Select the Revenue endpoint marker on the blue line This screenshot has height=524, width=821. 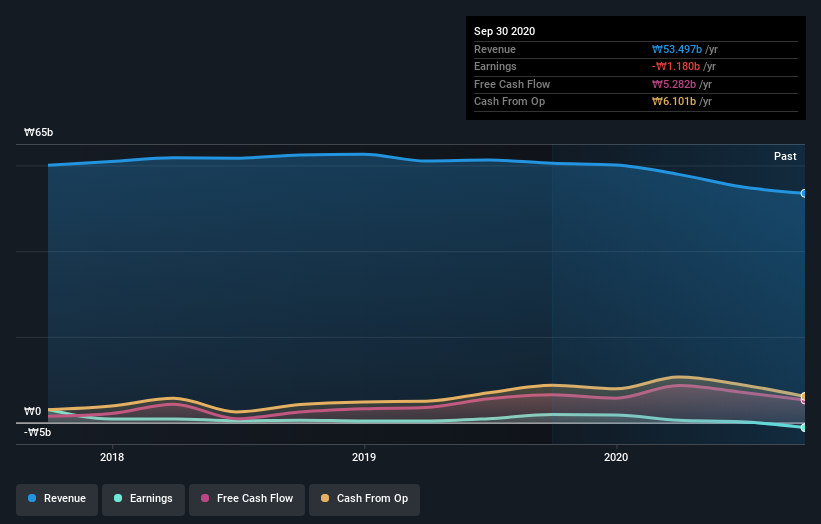803,193
